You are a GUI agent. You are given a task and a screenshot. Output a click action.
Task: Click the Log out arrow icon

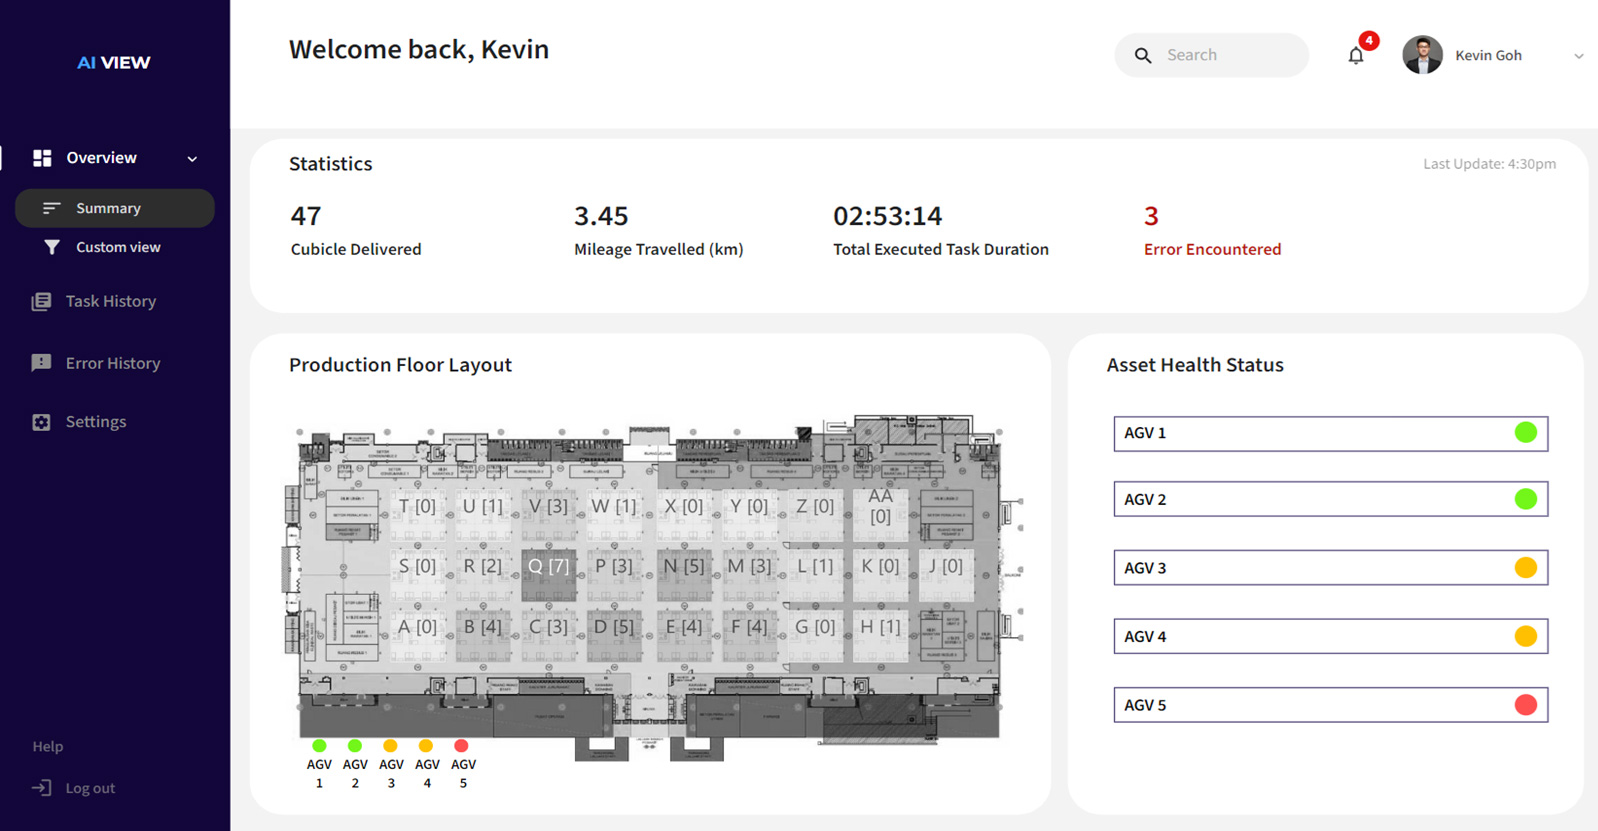(42, 788)
